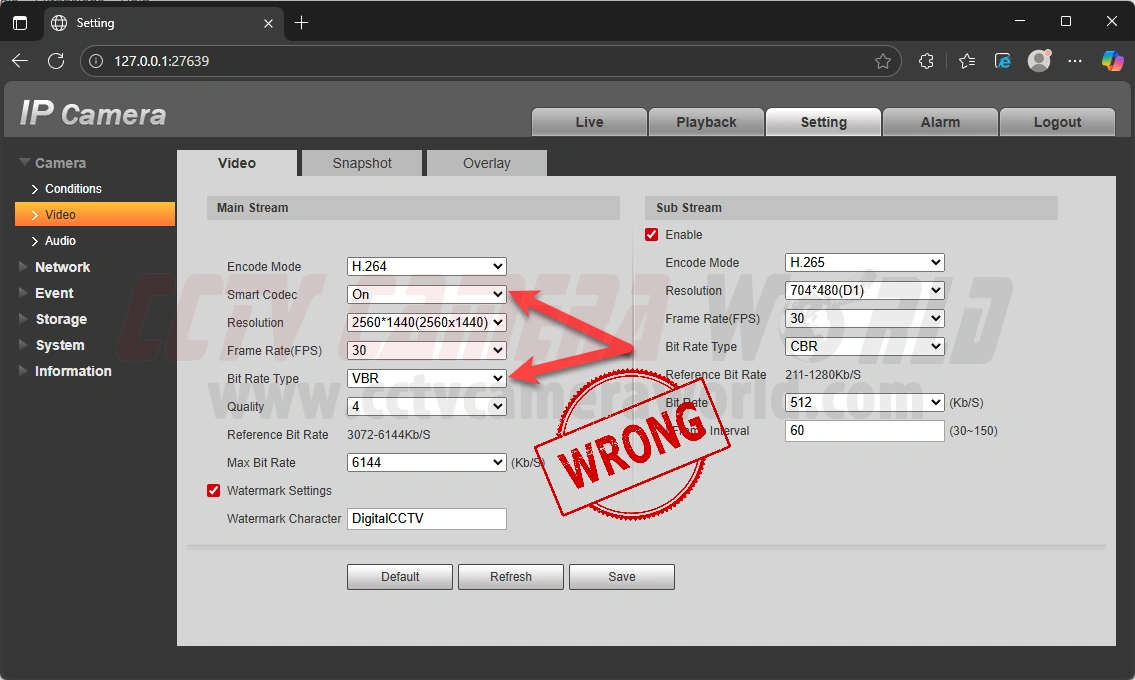Open a new browser tab with plus icon
Screen dimensions: 1135x680
(301, 23)
